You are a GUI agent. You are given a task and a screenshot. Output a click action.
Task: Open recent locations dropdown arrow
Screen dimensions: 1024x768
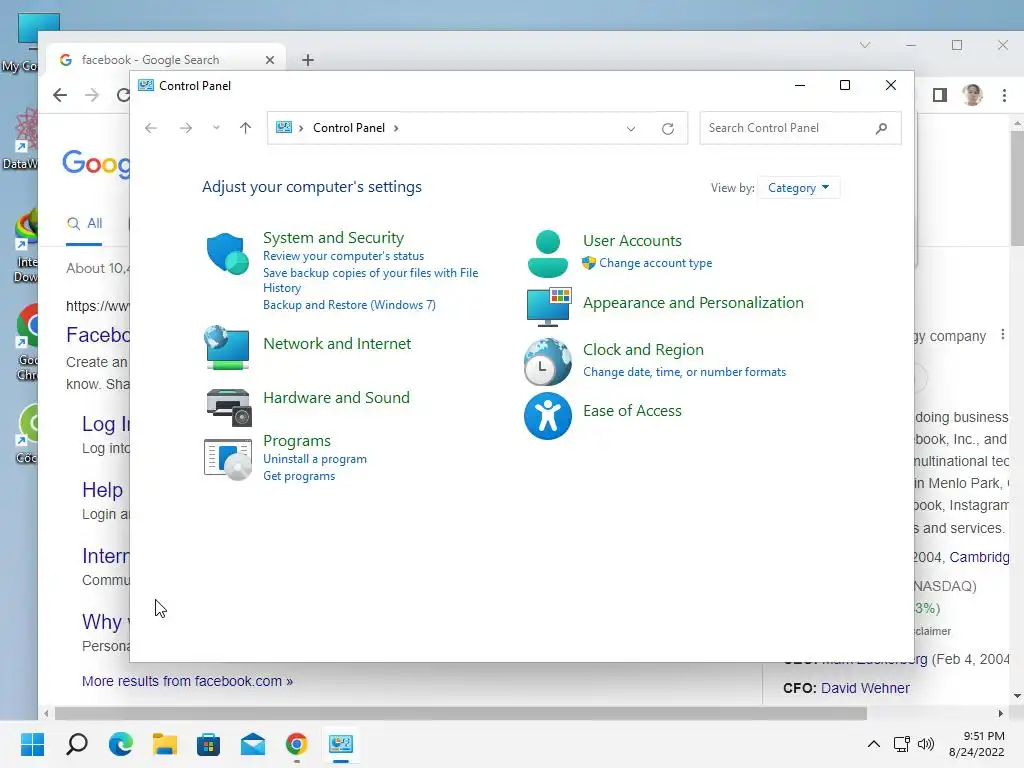(216, 128)
